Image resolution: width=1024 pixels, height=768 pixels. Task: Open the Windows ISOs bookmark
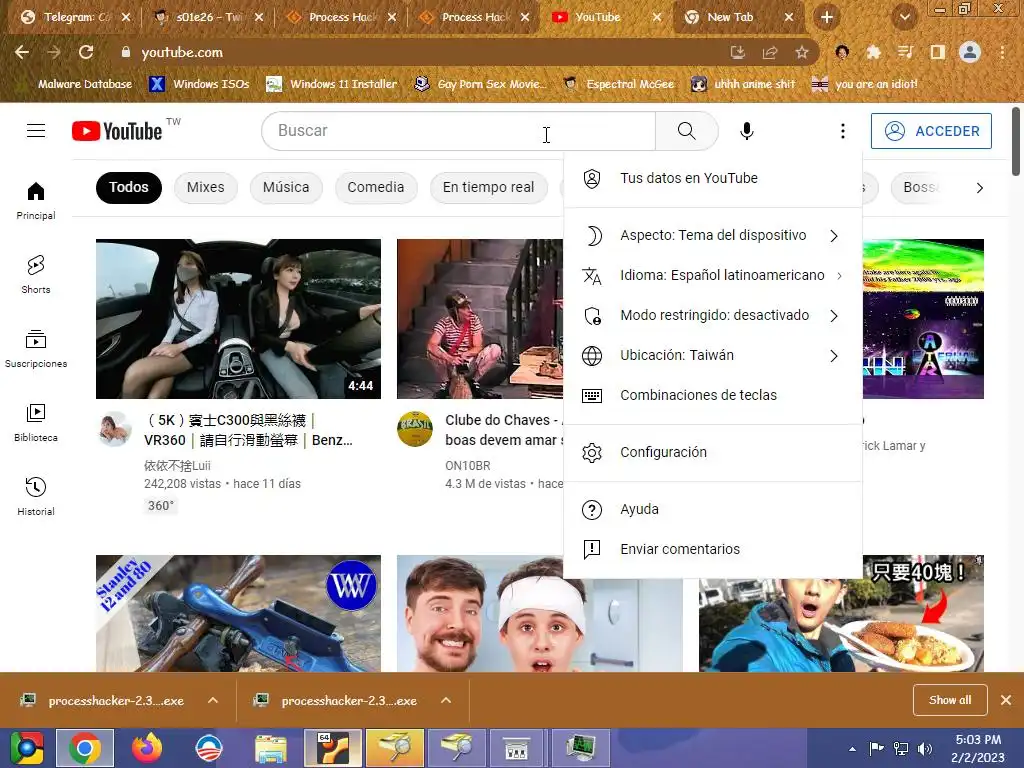(x=199, y=84)
